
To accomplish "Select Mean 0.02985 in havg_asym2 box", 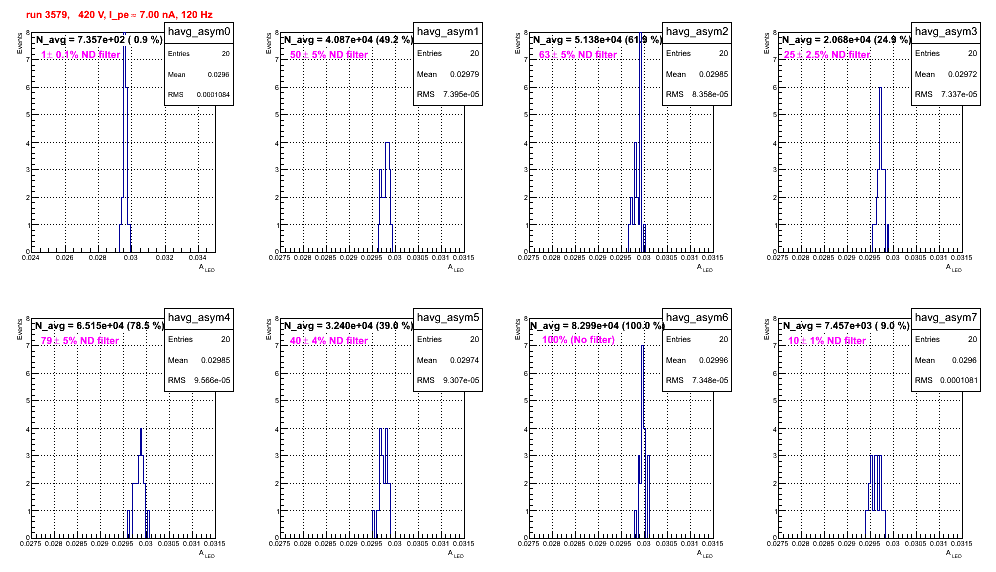I will tap(714, 74).
